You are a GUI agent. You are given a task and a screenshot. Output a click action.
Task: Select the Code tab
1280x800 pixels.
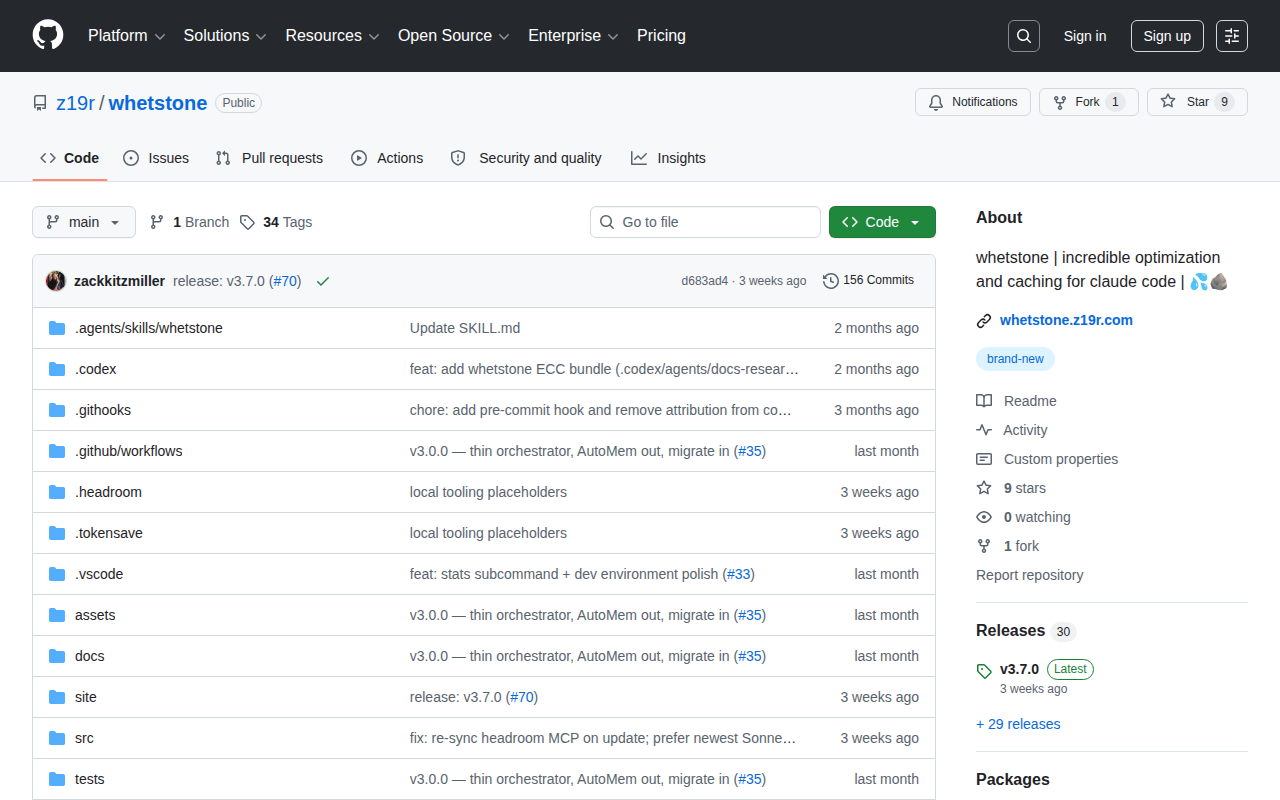tap(70, 158)
